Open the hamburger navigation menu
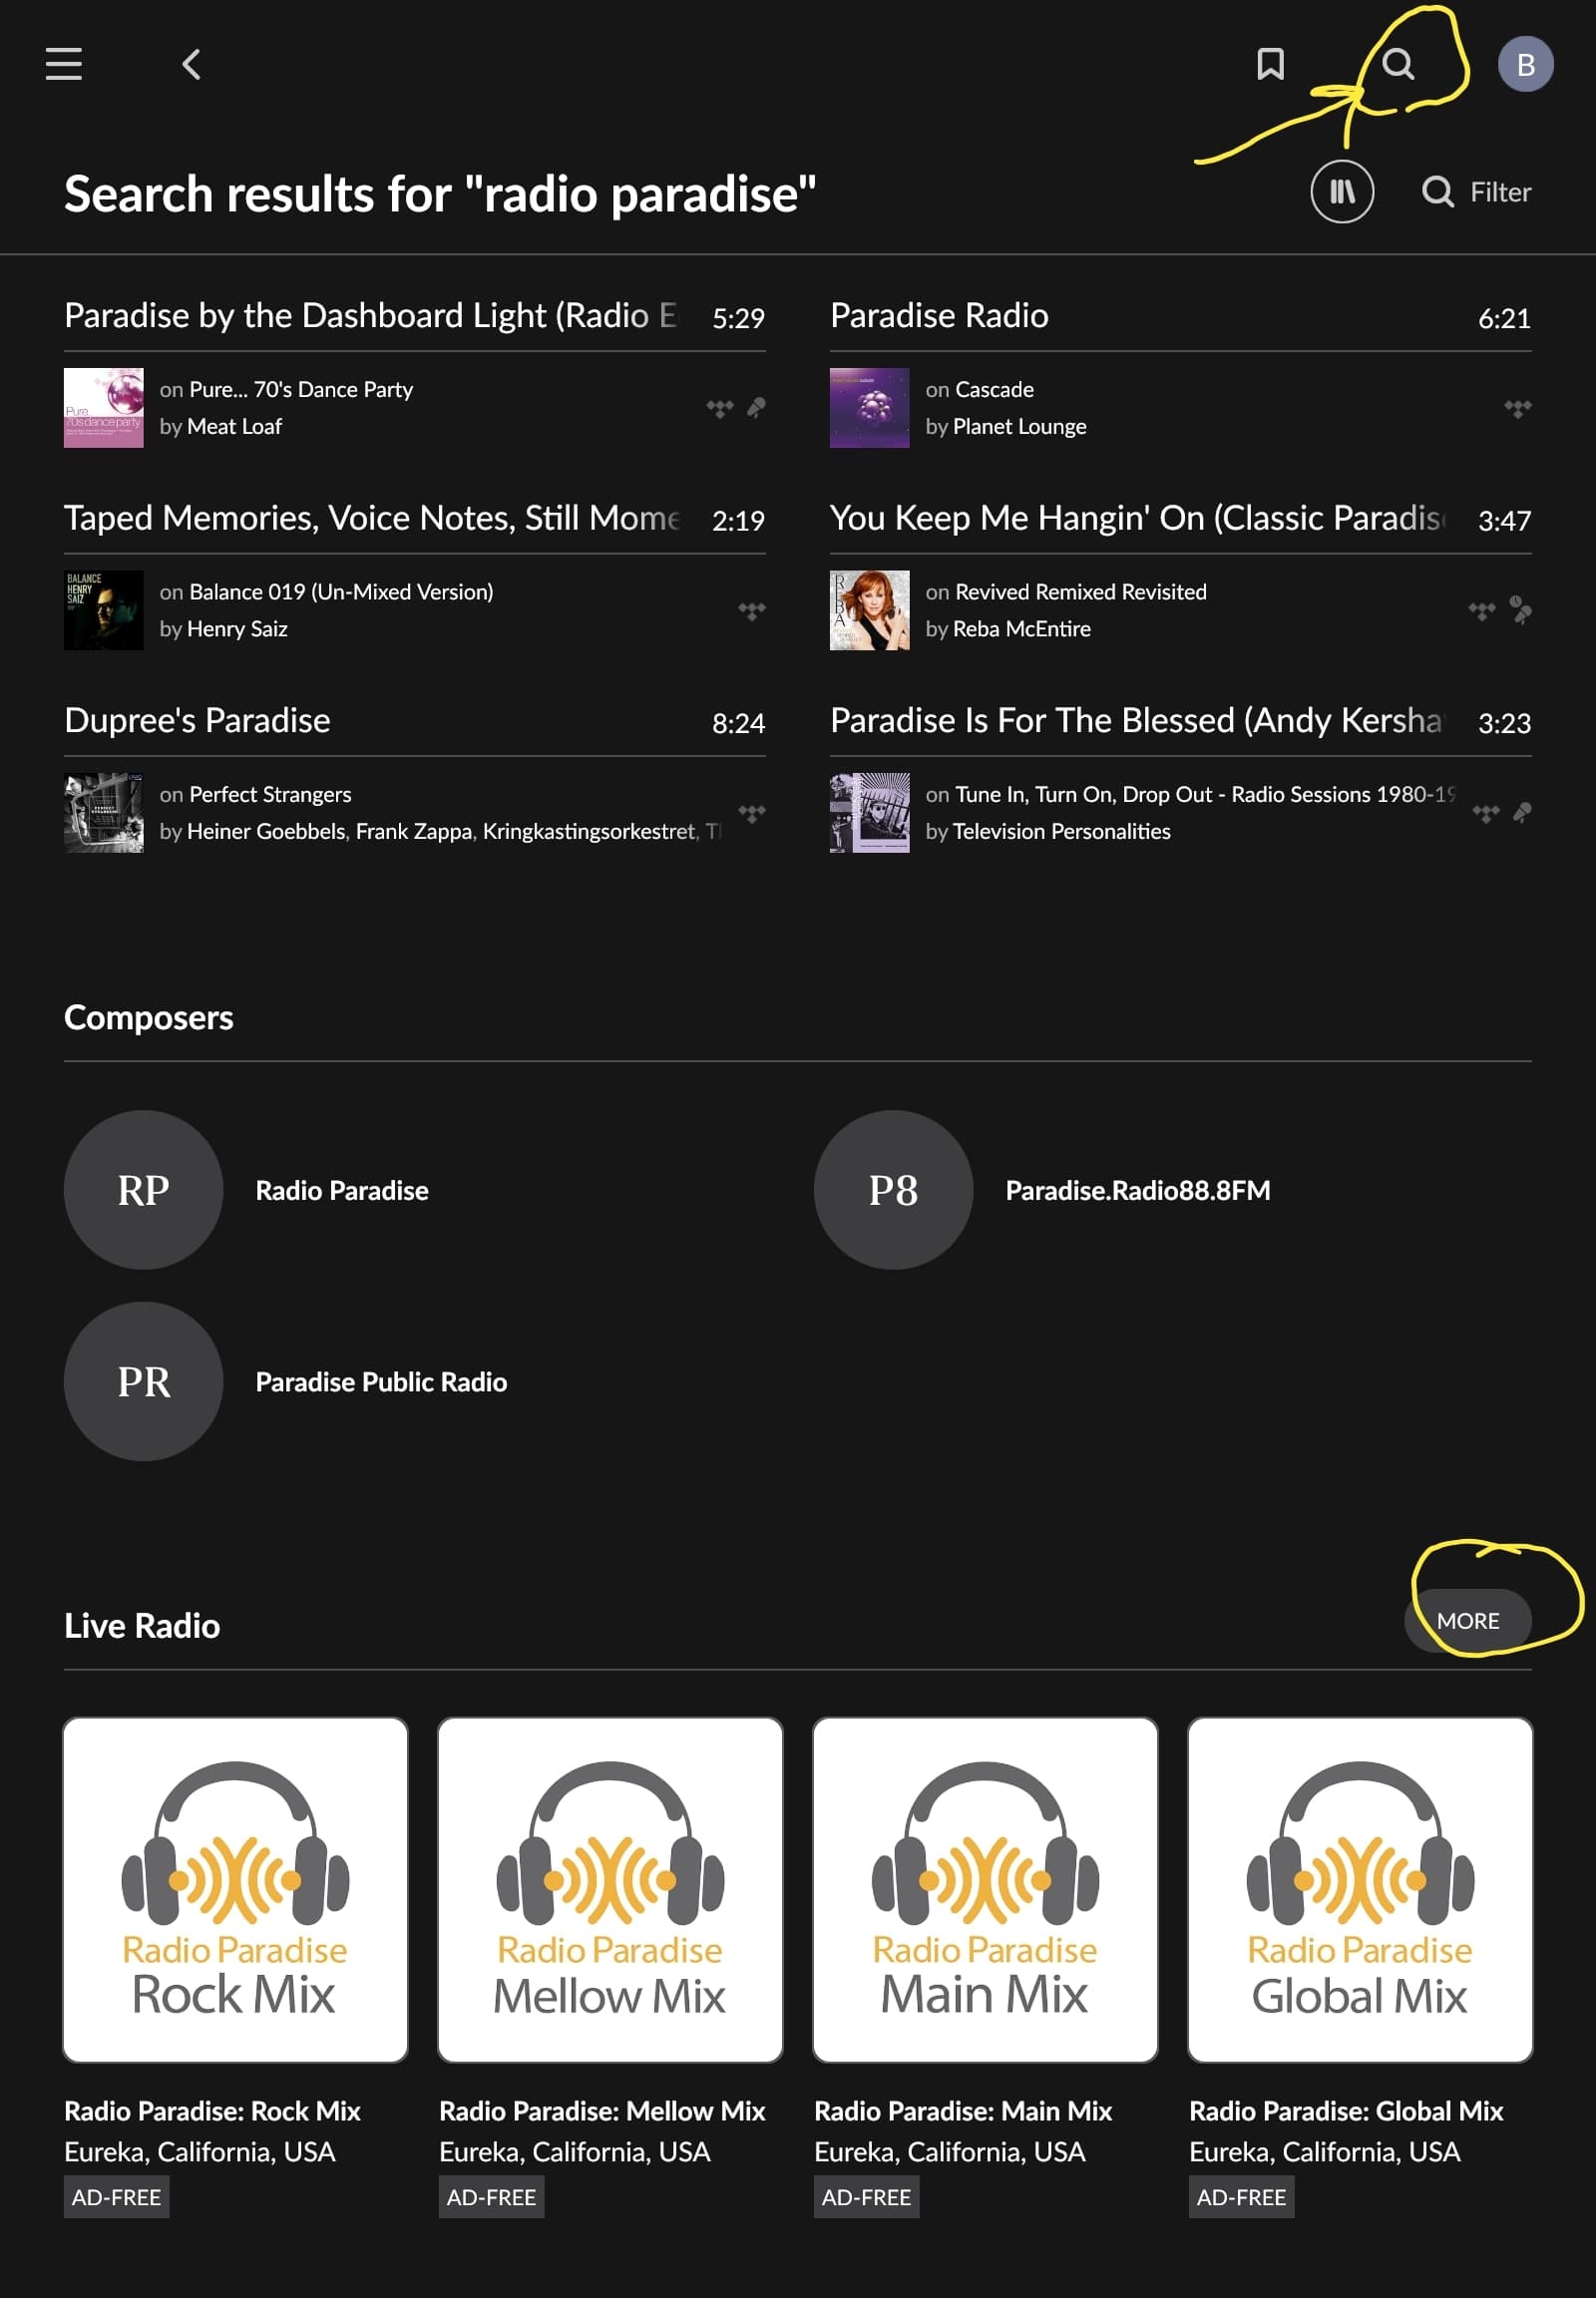Viewport: 1596px width, 2298px height. point(64,64)
